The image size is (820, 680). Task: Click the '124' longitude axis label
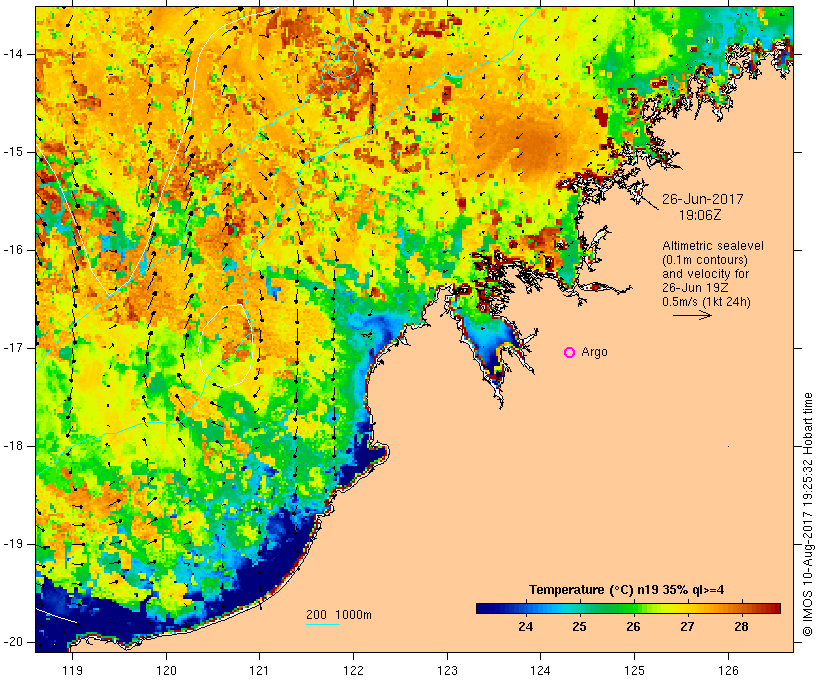tap(541, 670)
